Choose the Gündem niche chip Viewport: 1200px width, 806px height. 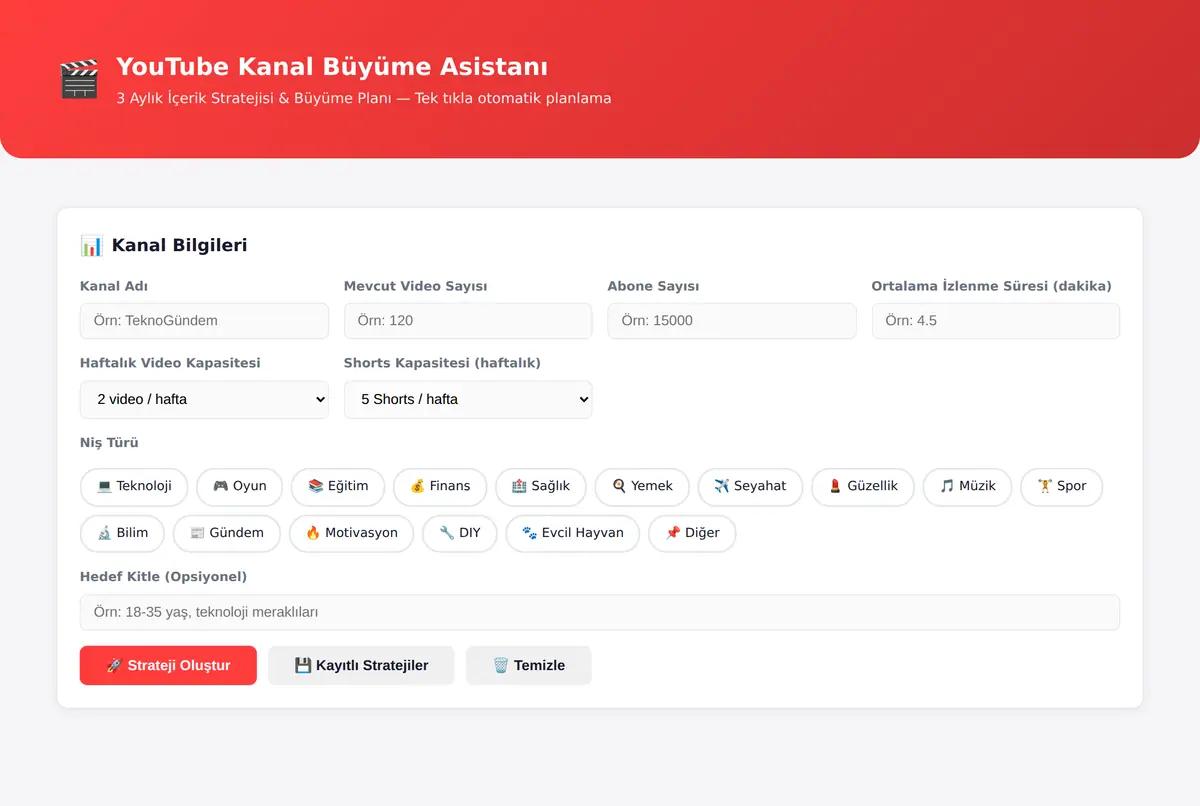pos(227,533)
